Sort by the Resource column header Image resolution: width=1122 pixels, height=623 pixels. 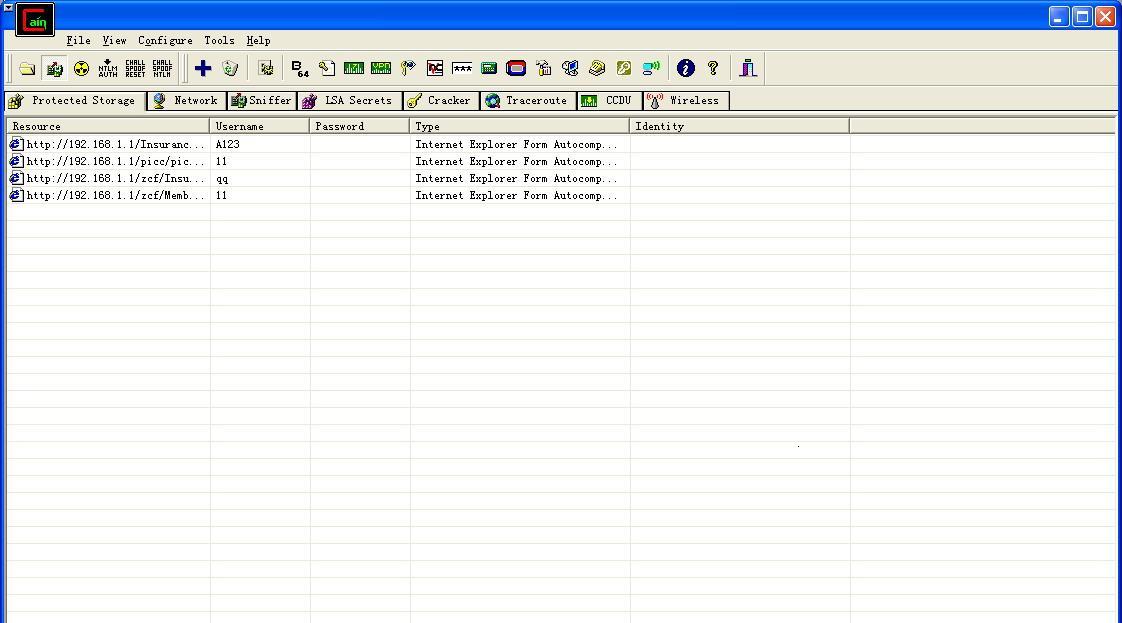pos(108,126)
